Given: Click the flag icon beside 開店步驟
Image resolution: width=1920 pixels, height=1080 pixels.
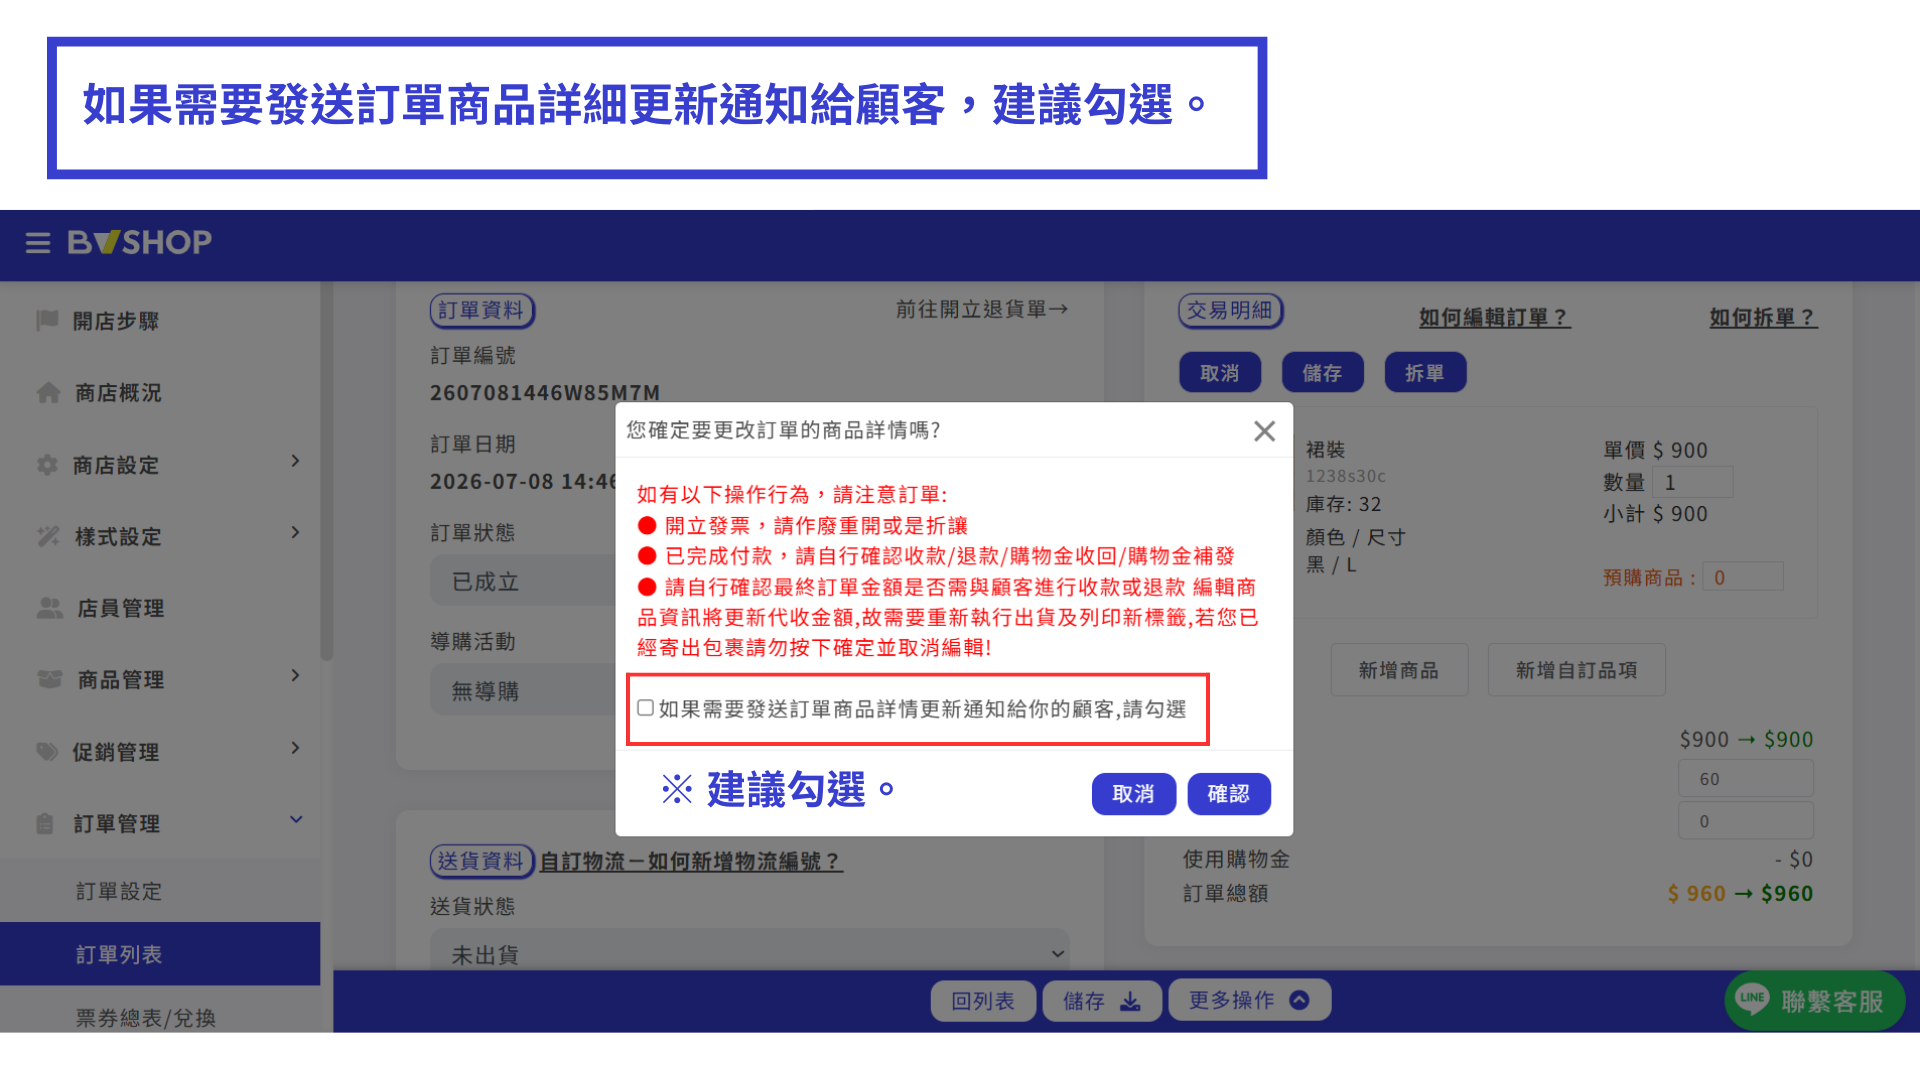Looking at the screenshot, I should tap(47, 320).
